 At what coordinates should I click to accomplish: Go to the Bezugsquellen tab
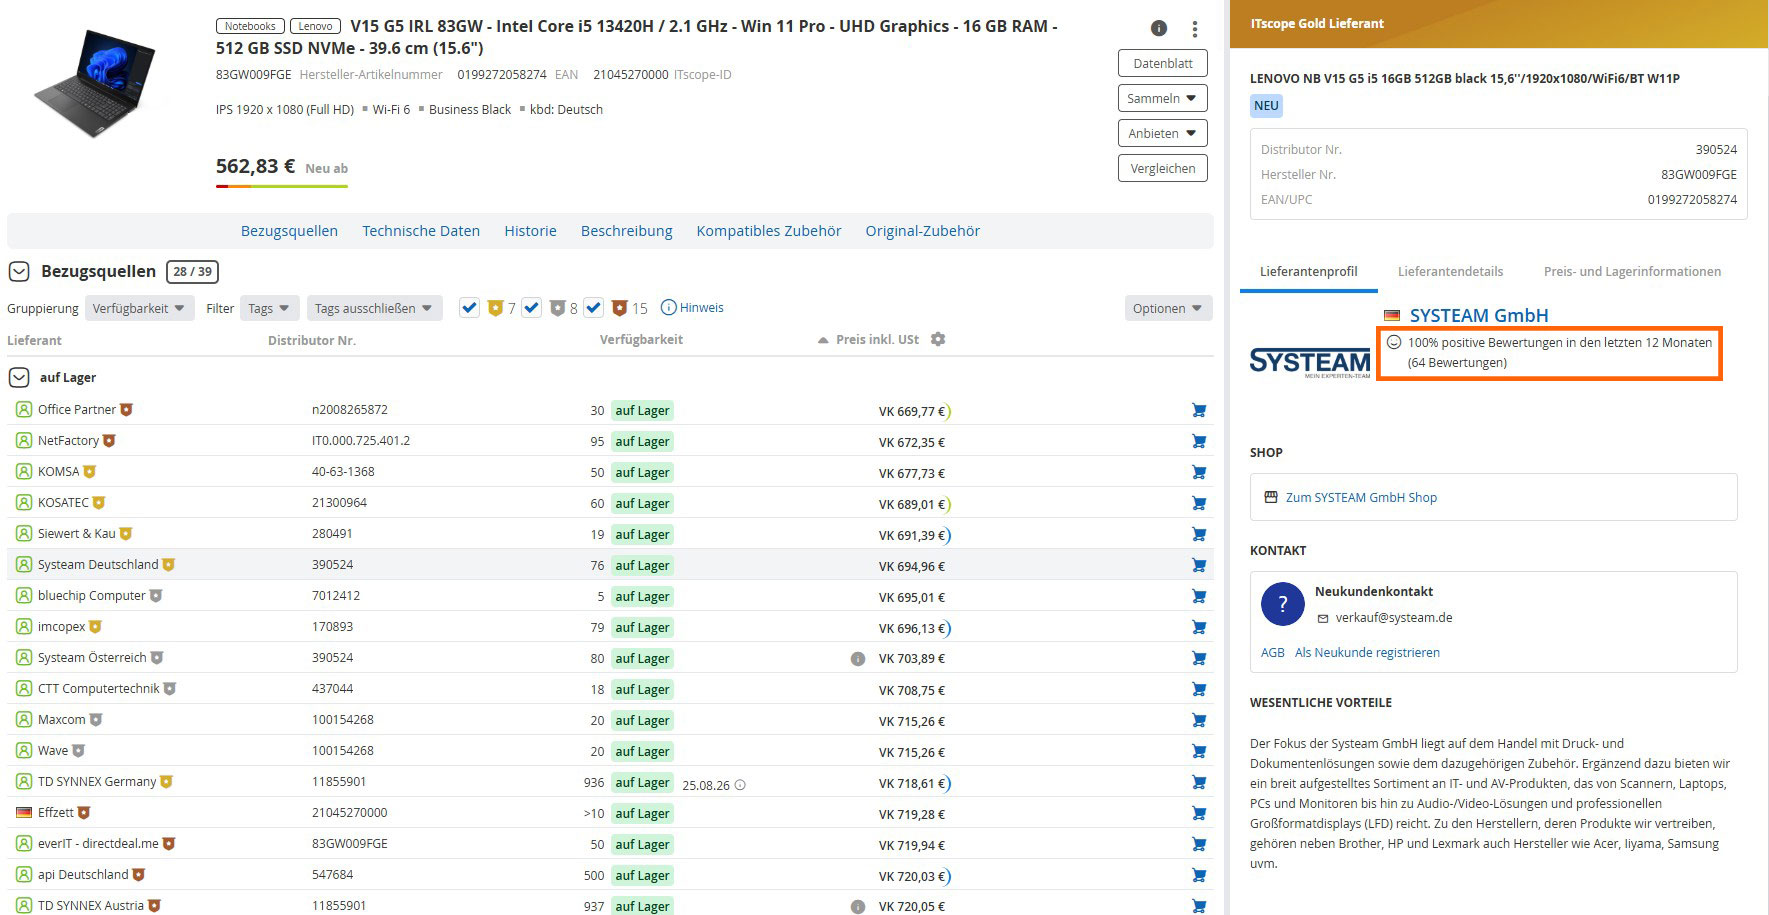point(289,231)
